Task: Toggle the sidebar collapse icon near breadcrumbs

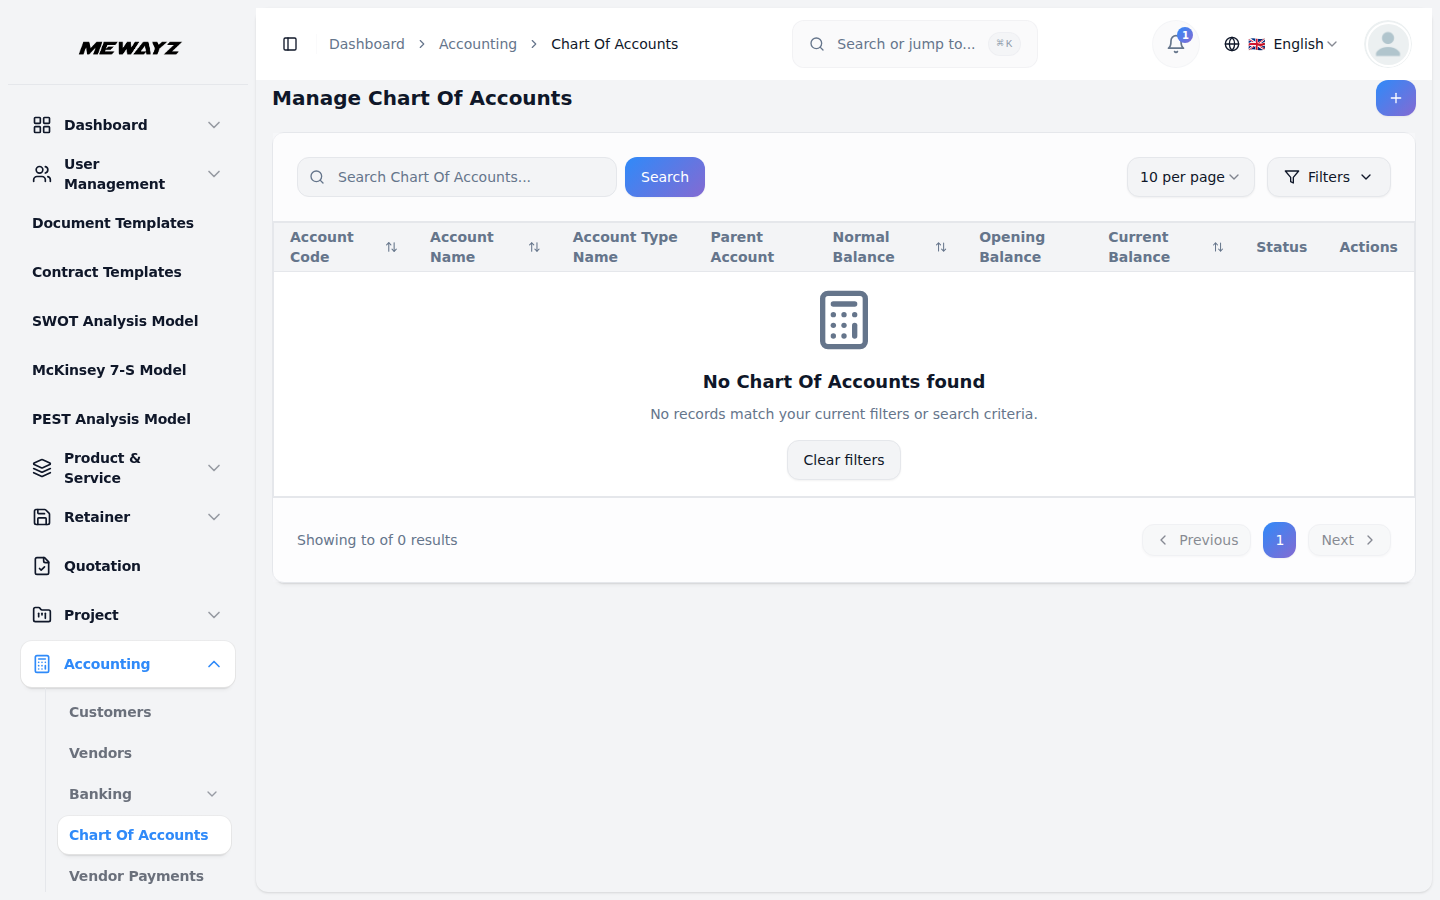Action: pos(290,44)
